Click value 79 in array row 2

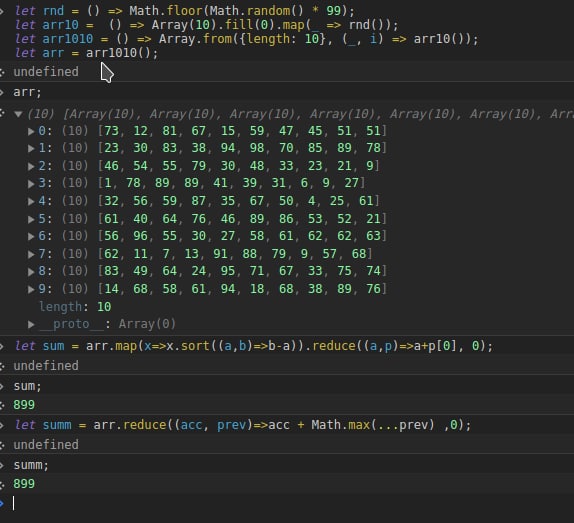[x=199, y=166]
